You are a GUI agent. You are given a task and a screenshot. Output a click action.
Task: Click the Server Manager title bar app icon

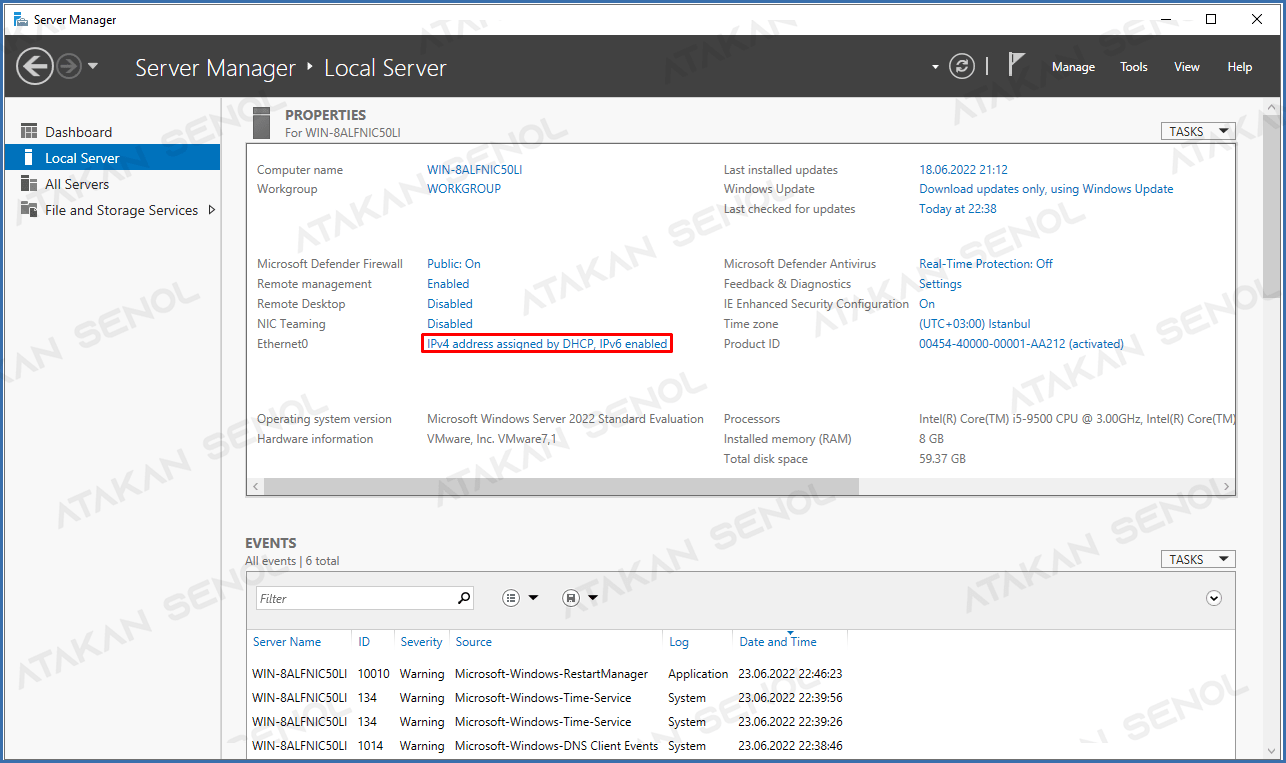[x=20, y=19]
